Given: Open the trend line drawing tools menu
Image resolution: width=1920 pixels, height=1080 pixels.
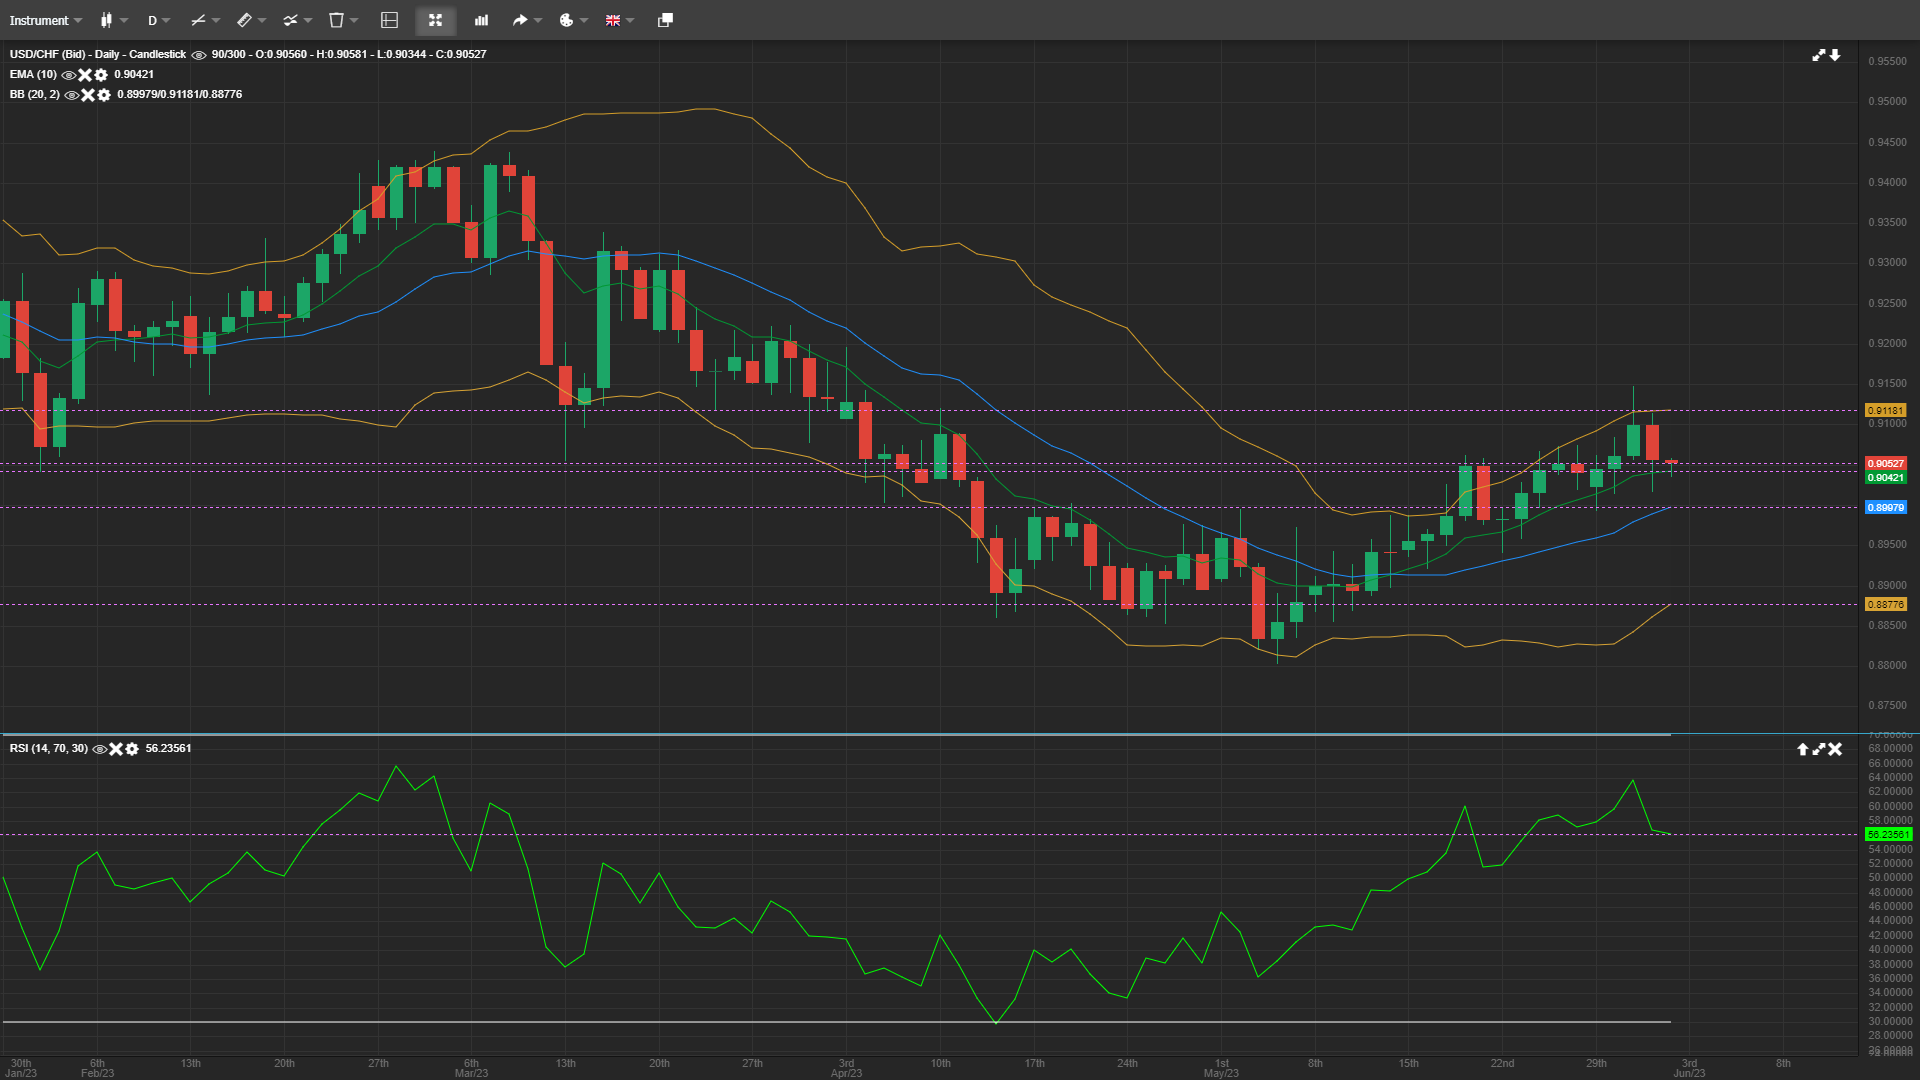Looking at the screenshot, I should 205,20.
